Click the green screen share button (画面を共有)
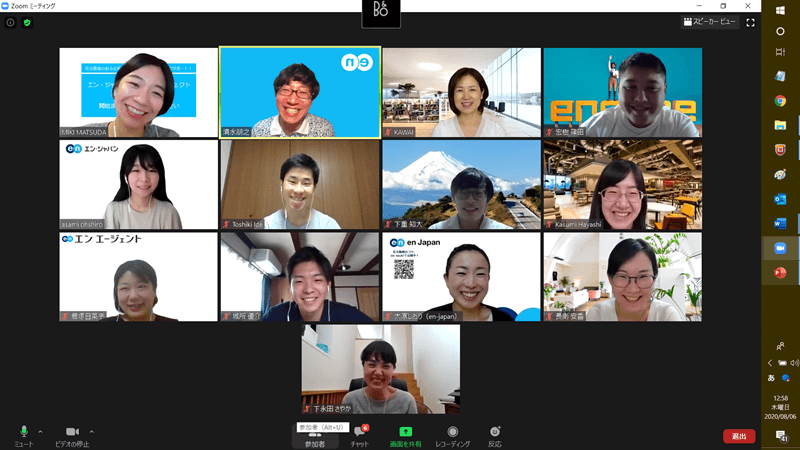800x450 pixels. coord(405,435)
